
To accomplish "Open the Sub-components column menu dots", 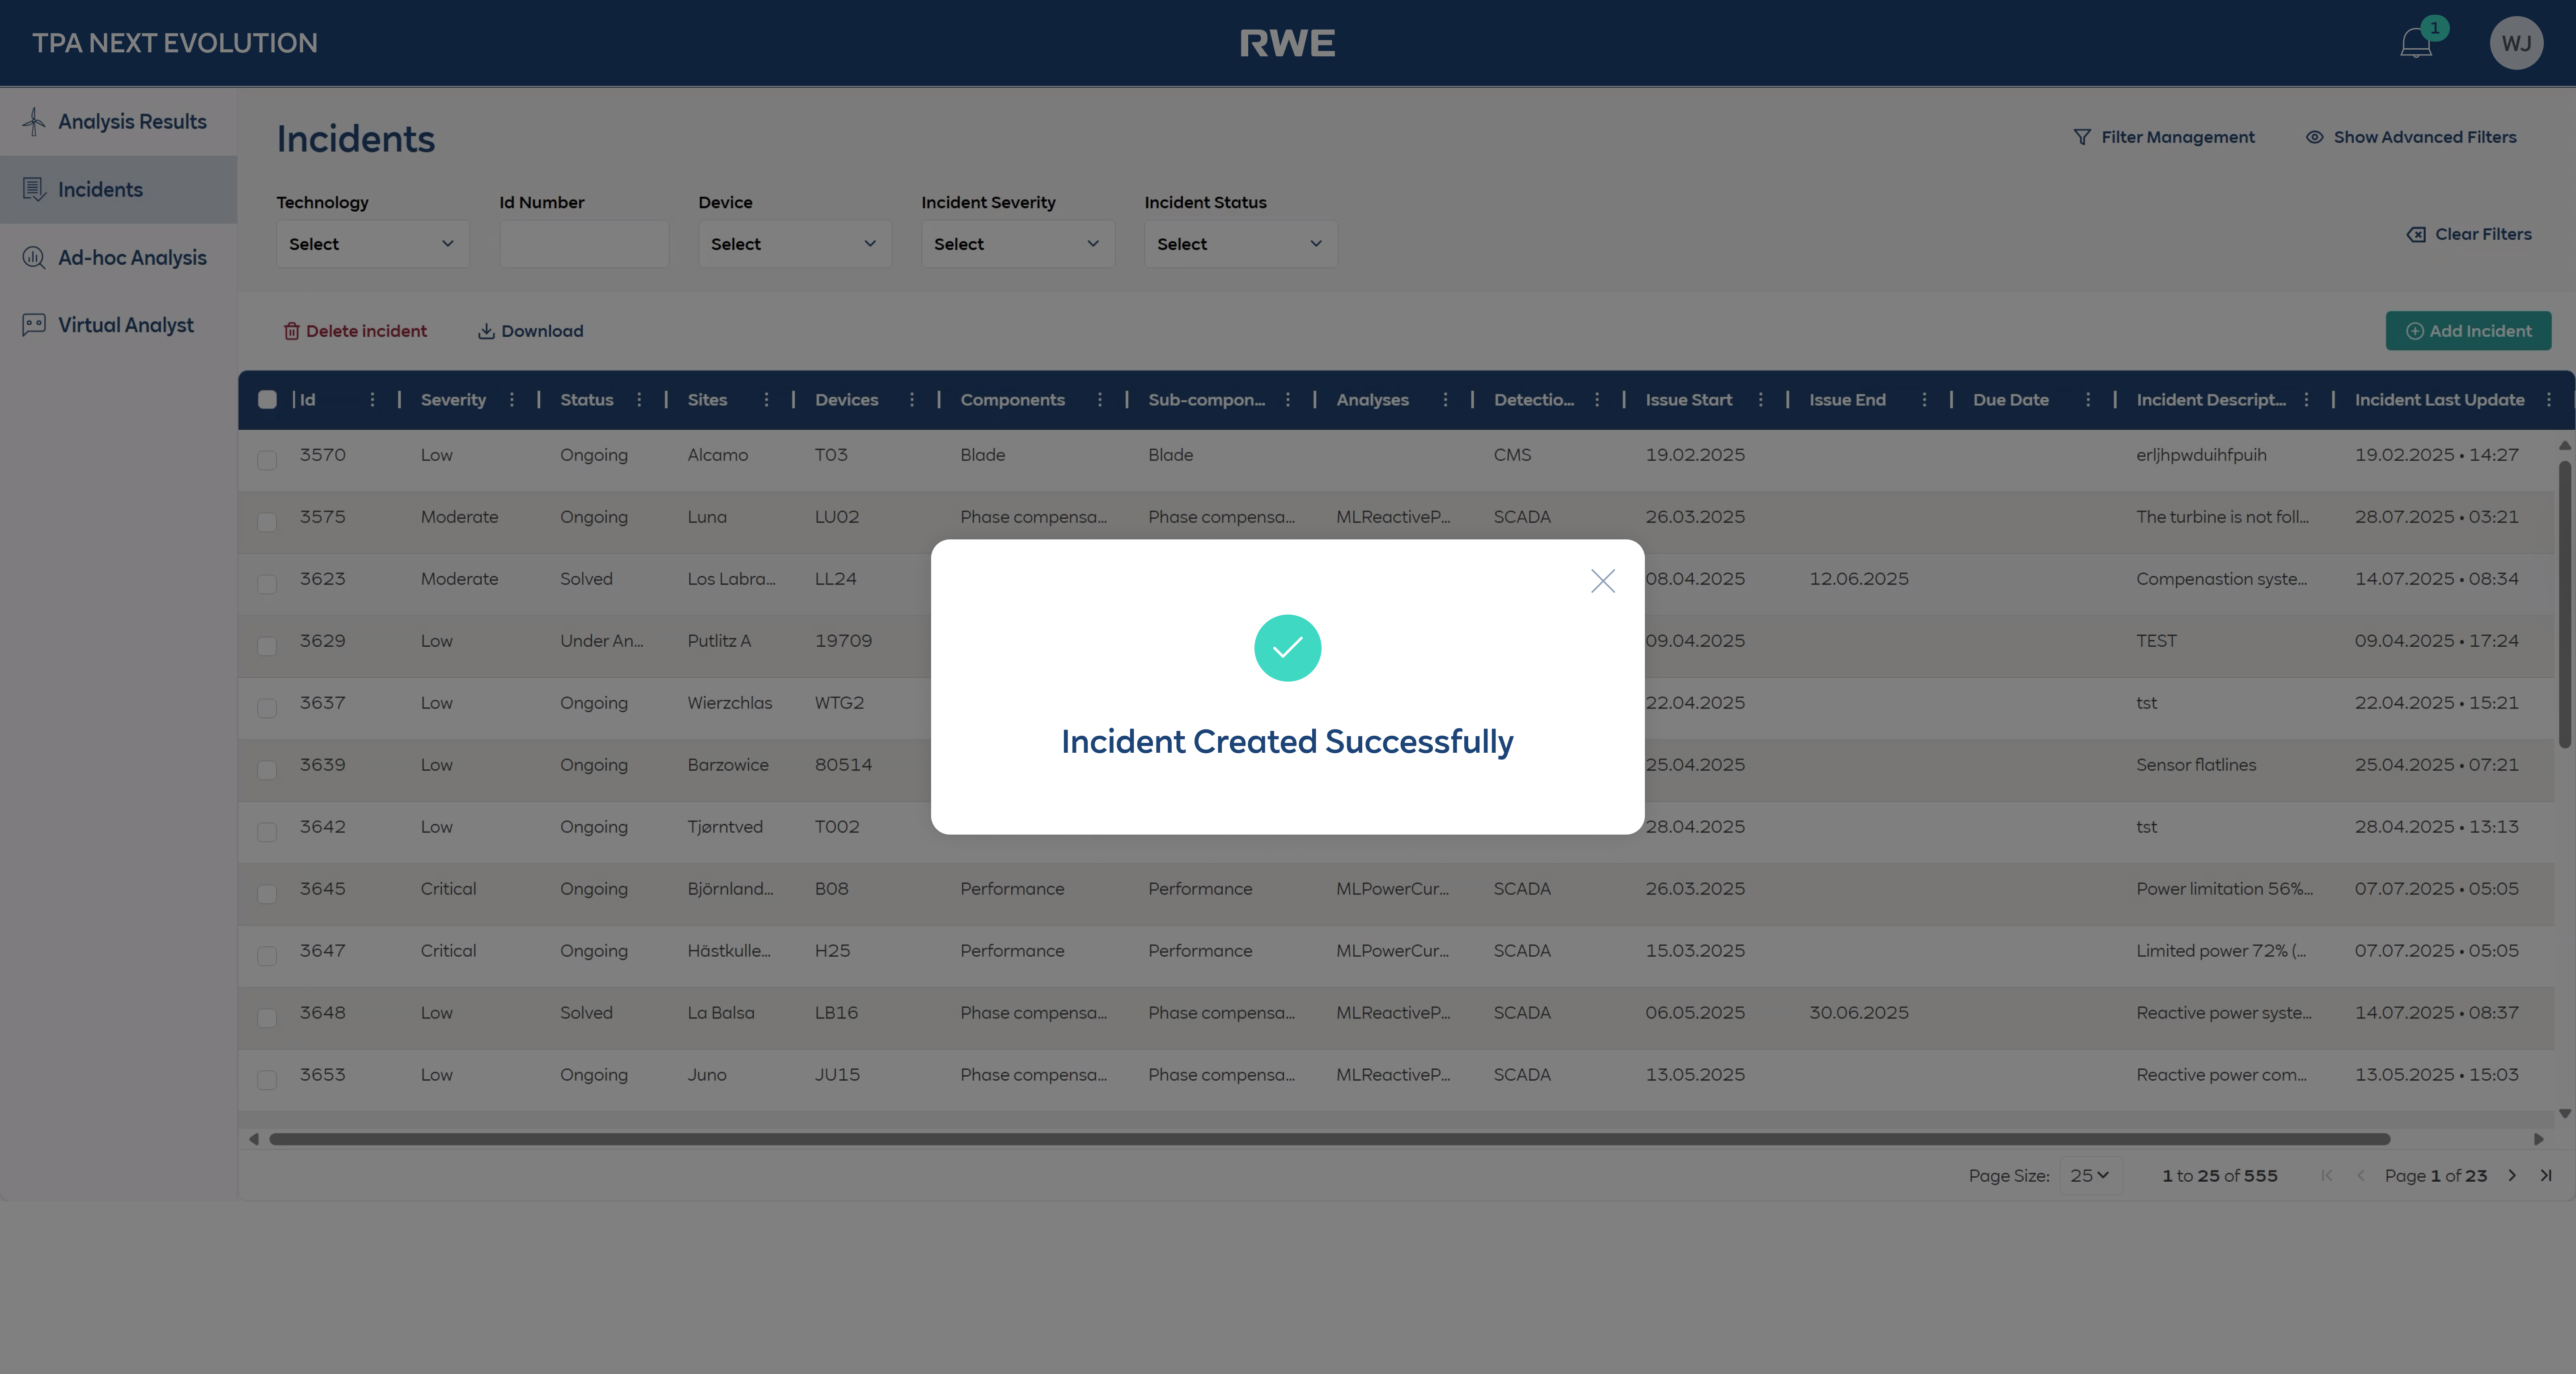I will pos(1287,400).
